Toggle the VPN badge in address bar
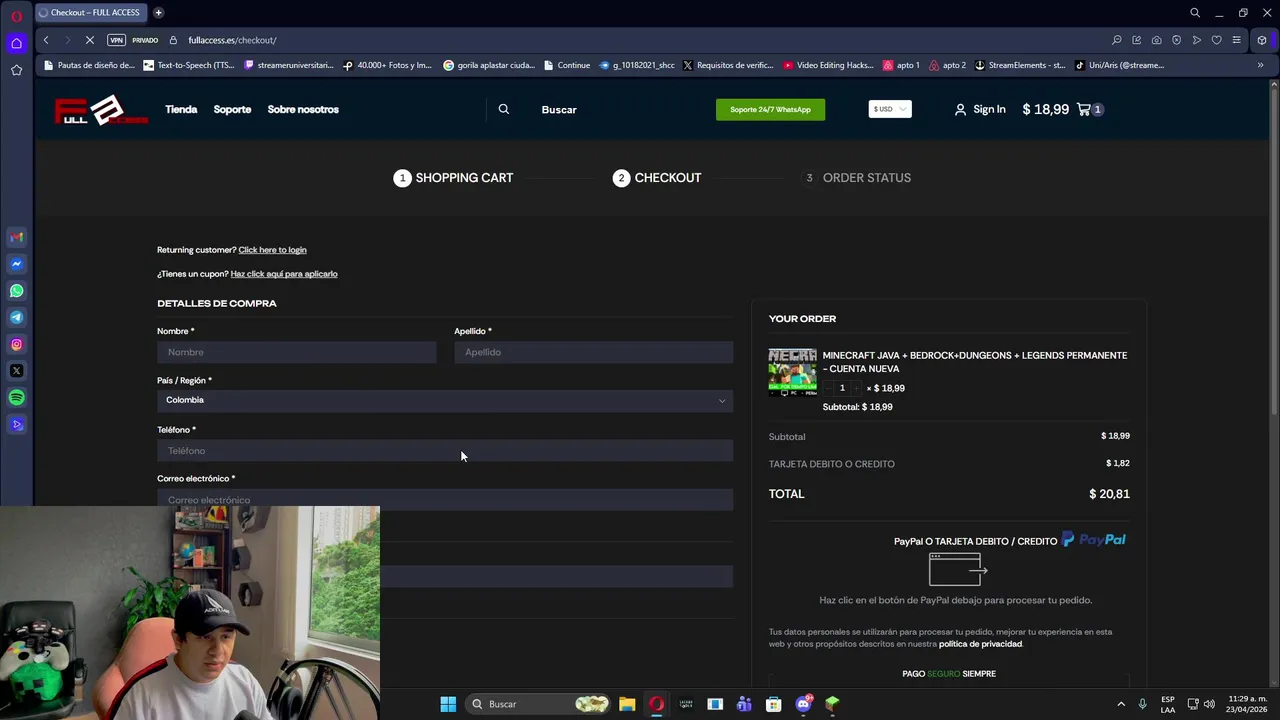Screen dimensions: 1280x720 coord(116,40)
